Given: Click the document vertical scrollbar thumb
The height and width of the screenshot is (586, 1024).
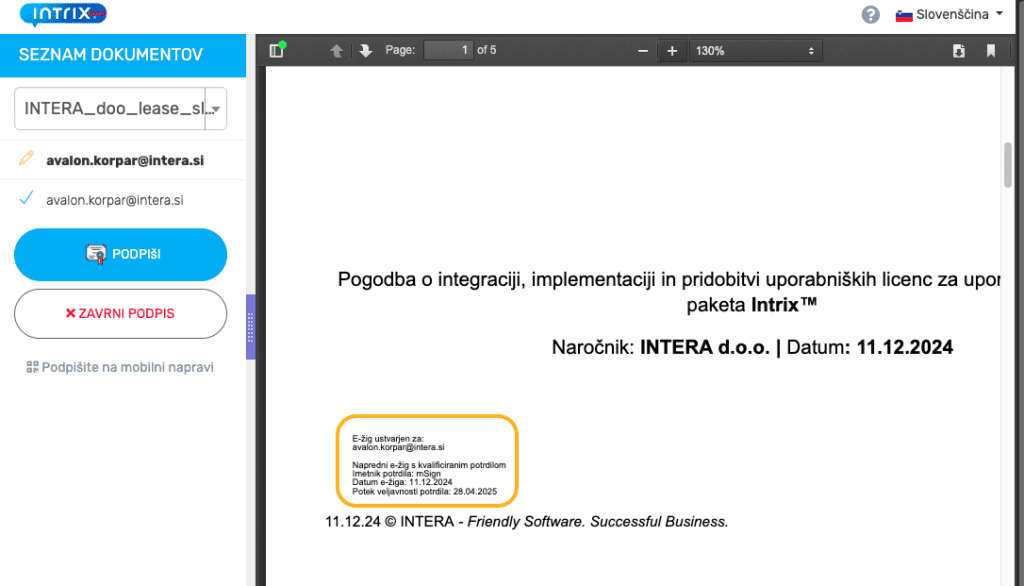Looking at the screenshot, I should coord(1007,165).
